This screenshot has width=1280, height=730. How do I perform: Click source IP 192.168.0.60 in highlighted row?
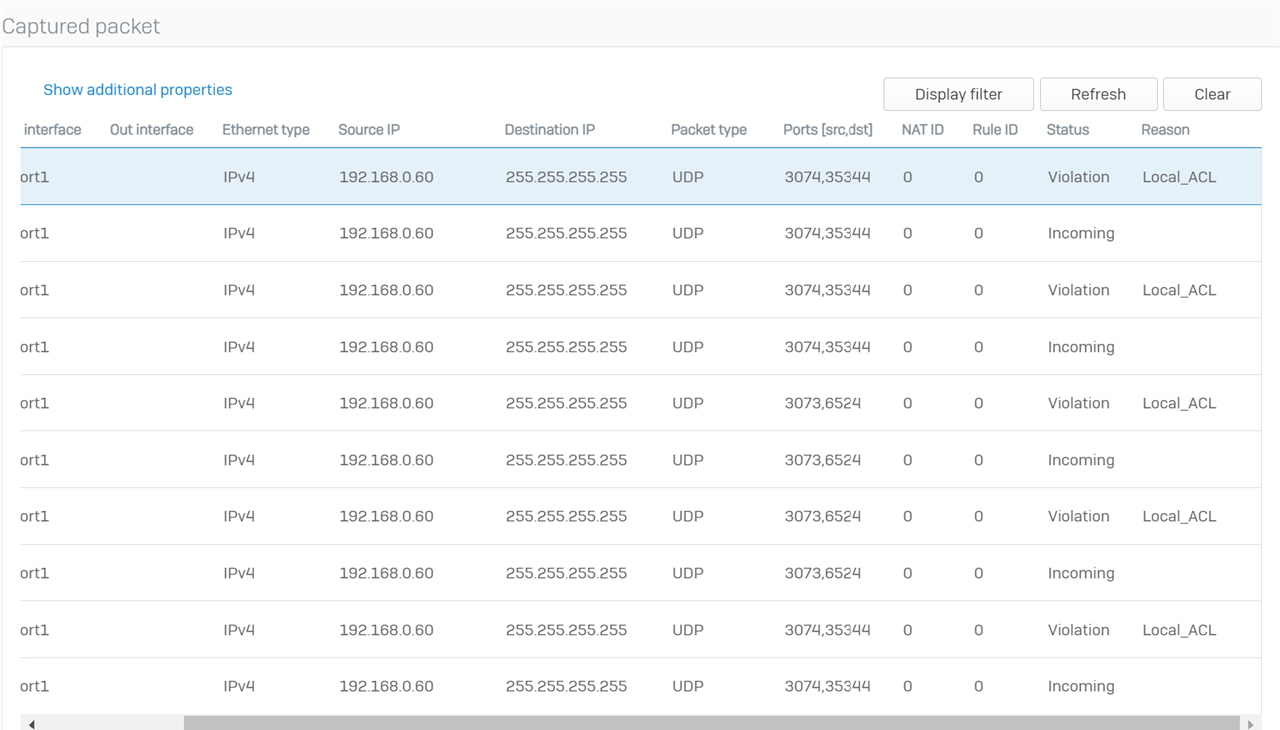point(386,177)
